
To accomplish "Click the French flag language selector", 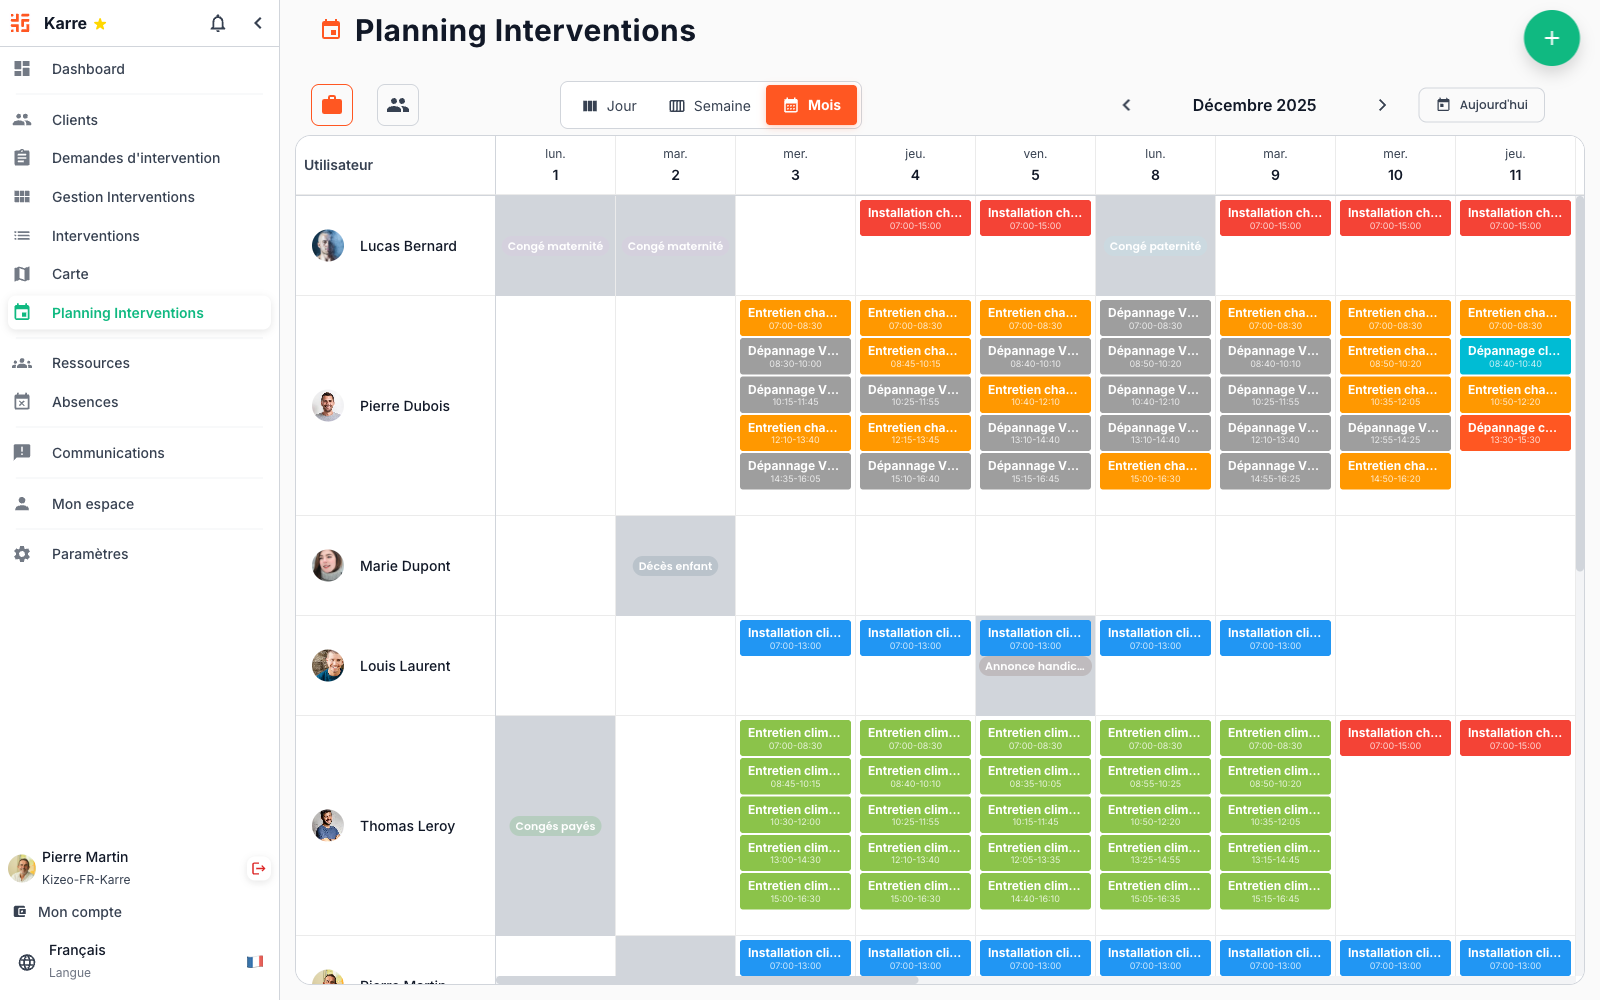I will [x=256, y=960].
